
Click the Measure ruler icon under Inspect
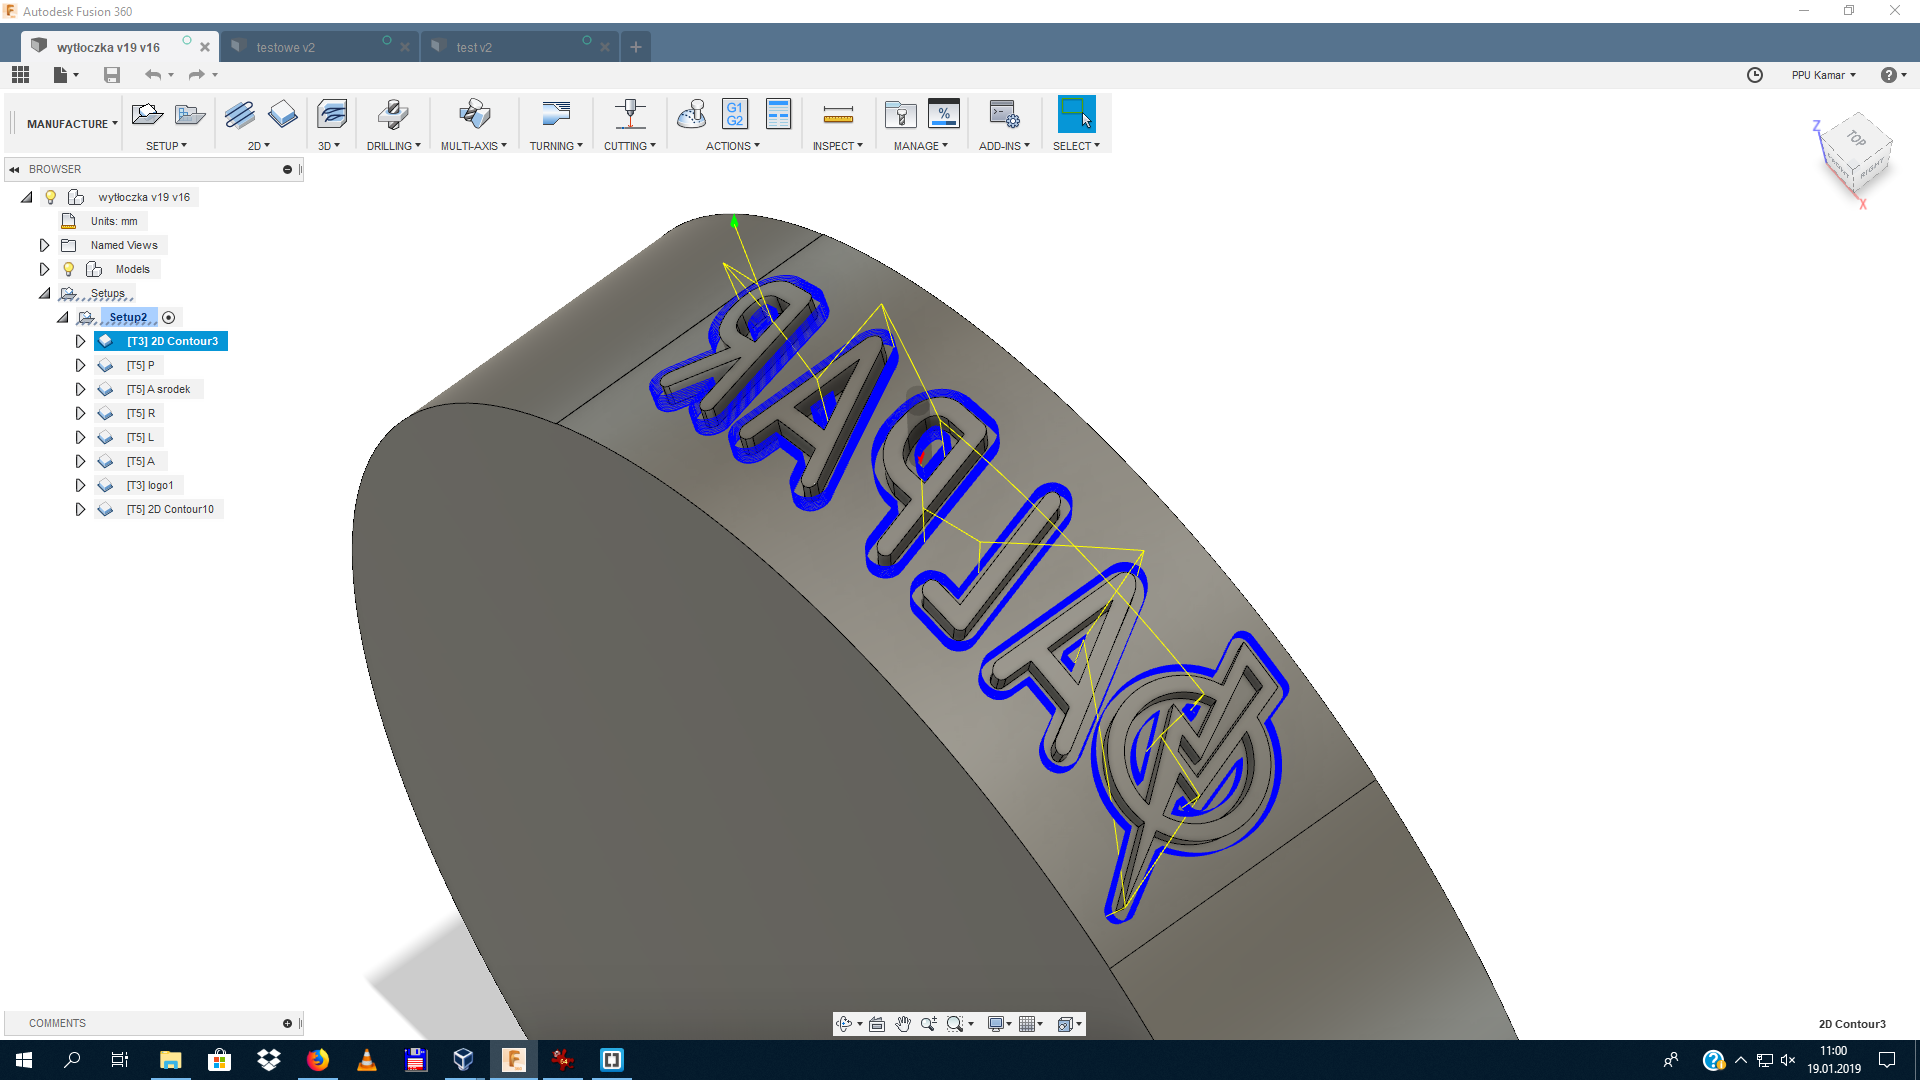click(838, 116)
